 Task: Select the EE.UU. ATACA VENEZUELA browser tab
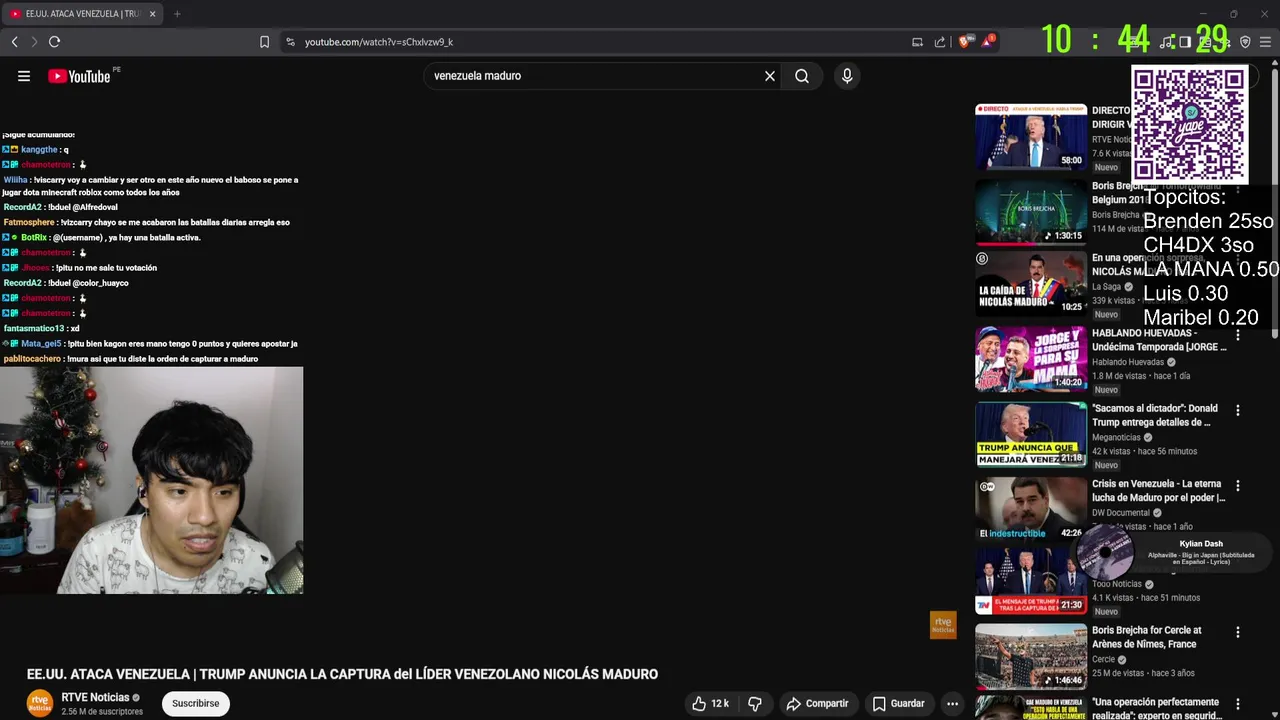click(82, 14)
